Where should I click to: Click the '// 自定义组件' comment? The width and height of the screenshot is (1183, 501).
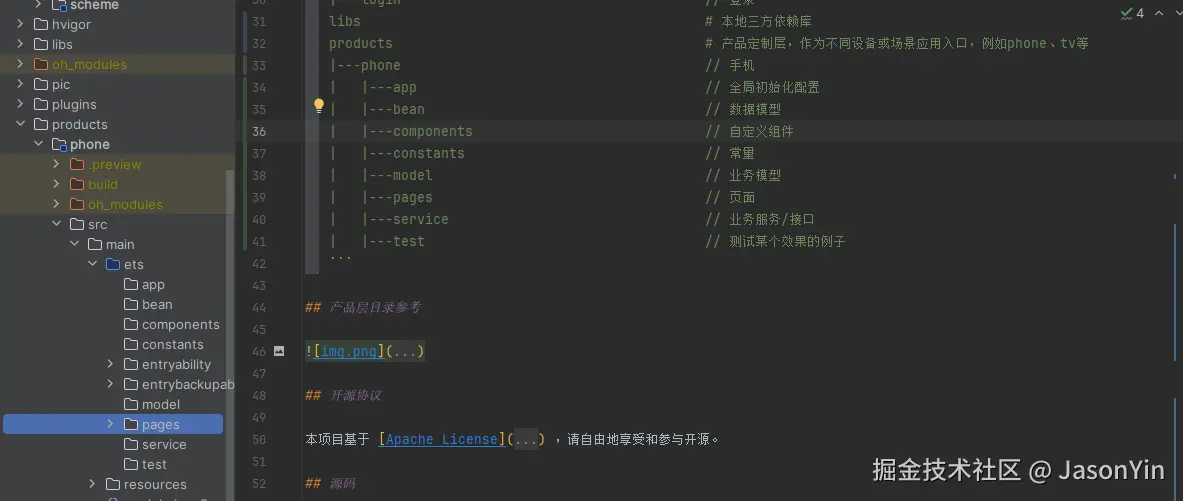click(x=749, y=131)
